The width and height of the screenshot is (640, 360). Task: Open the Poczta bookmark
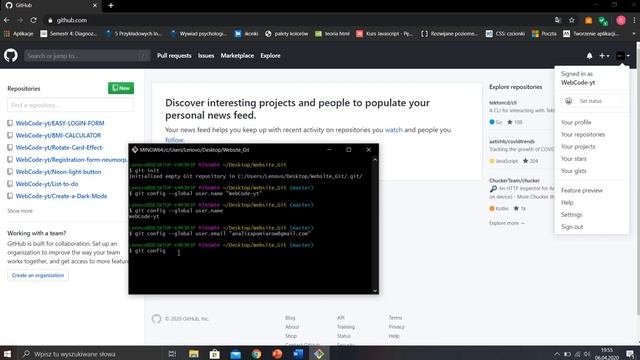[x=544, y=34]
